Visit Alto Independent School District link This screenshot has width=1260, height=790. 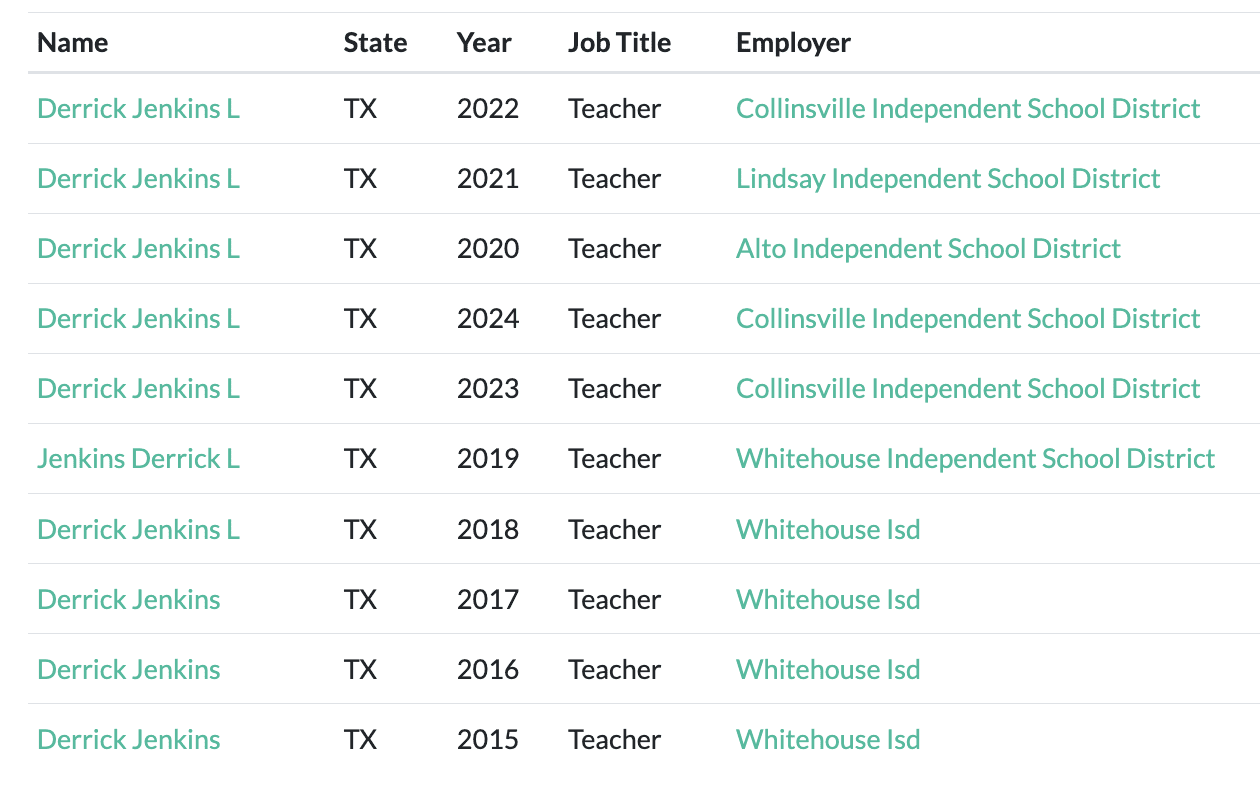tap(928, 248)
